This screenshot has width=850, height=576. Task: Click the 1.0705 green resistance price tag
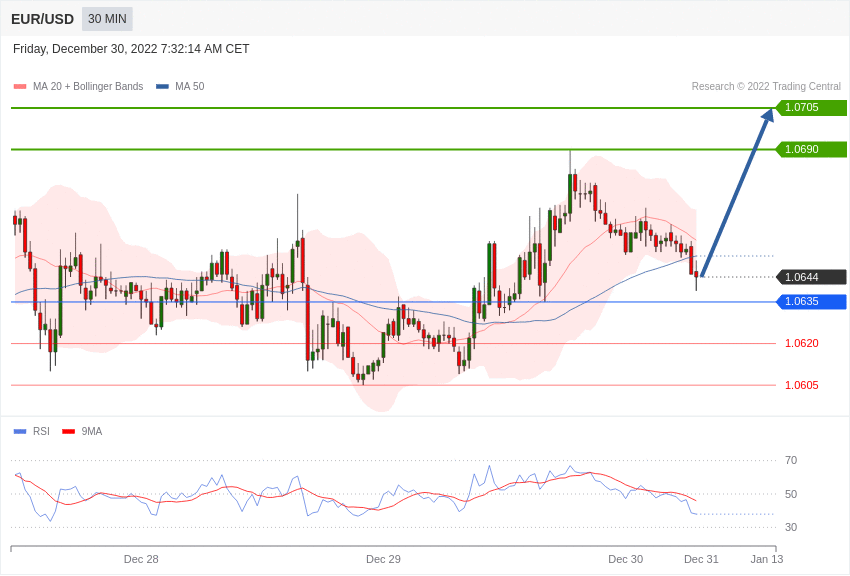pyautogui.click(x=811, y=107)
